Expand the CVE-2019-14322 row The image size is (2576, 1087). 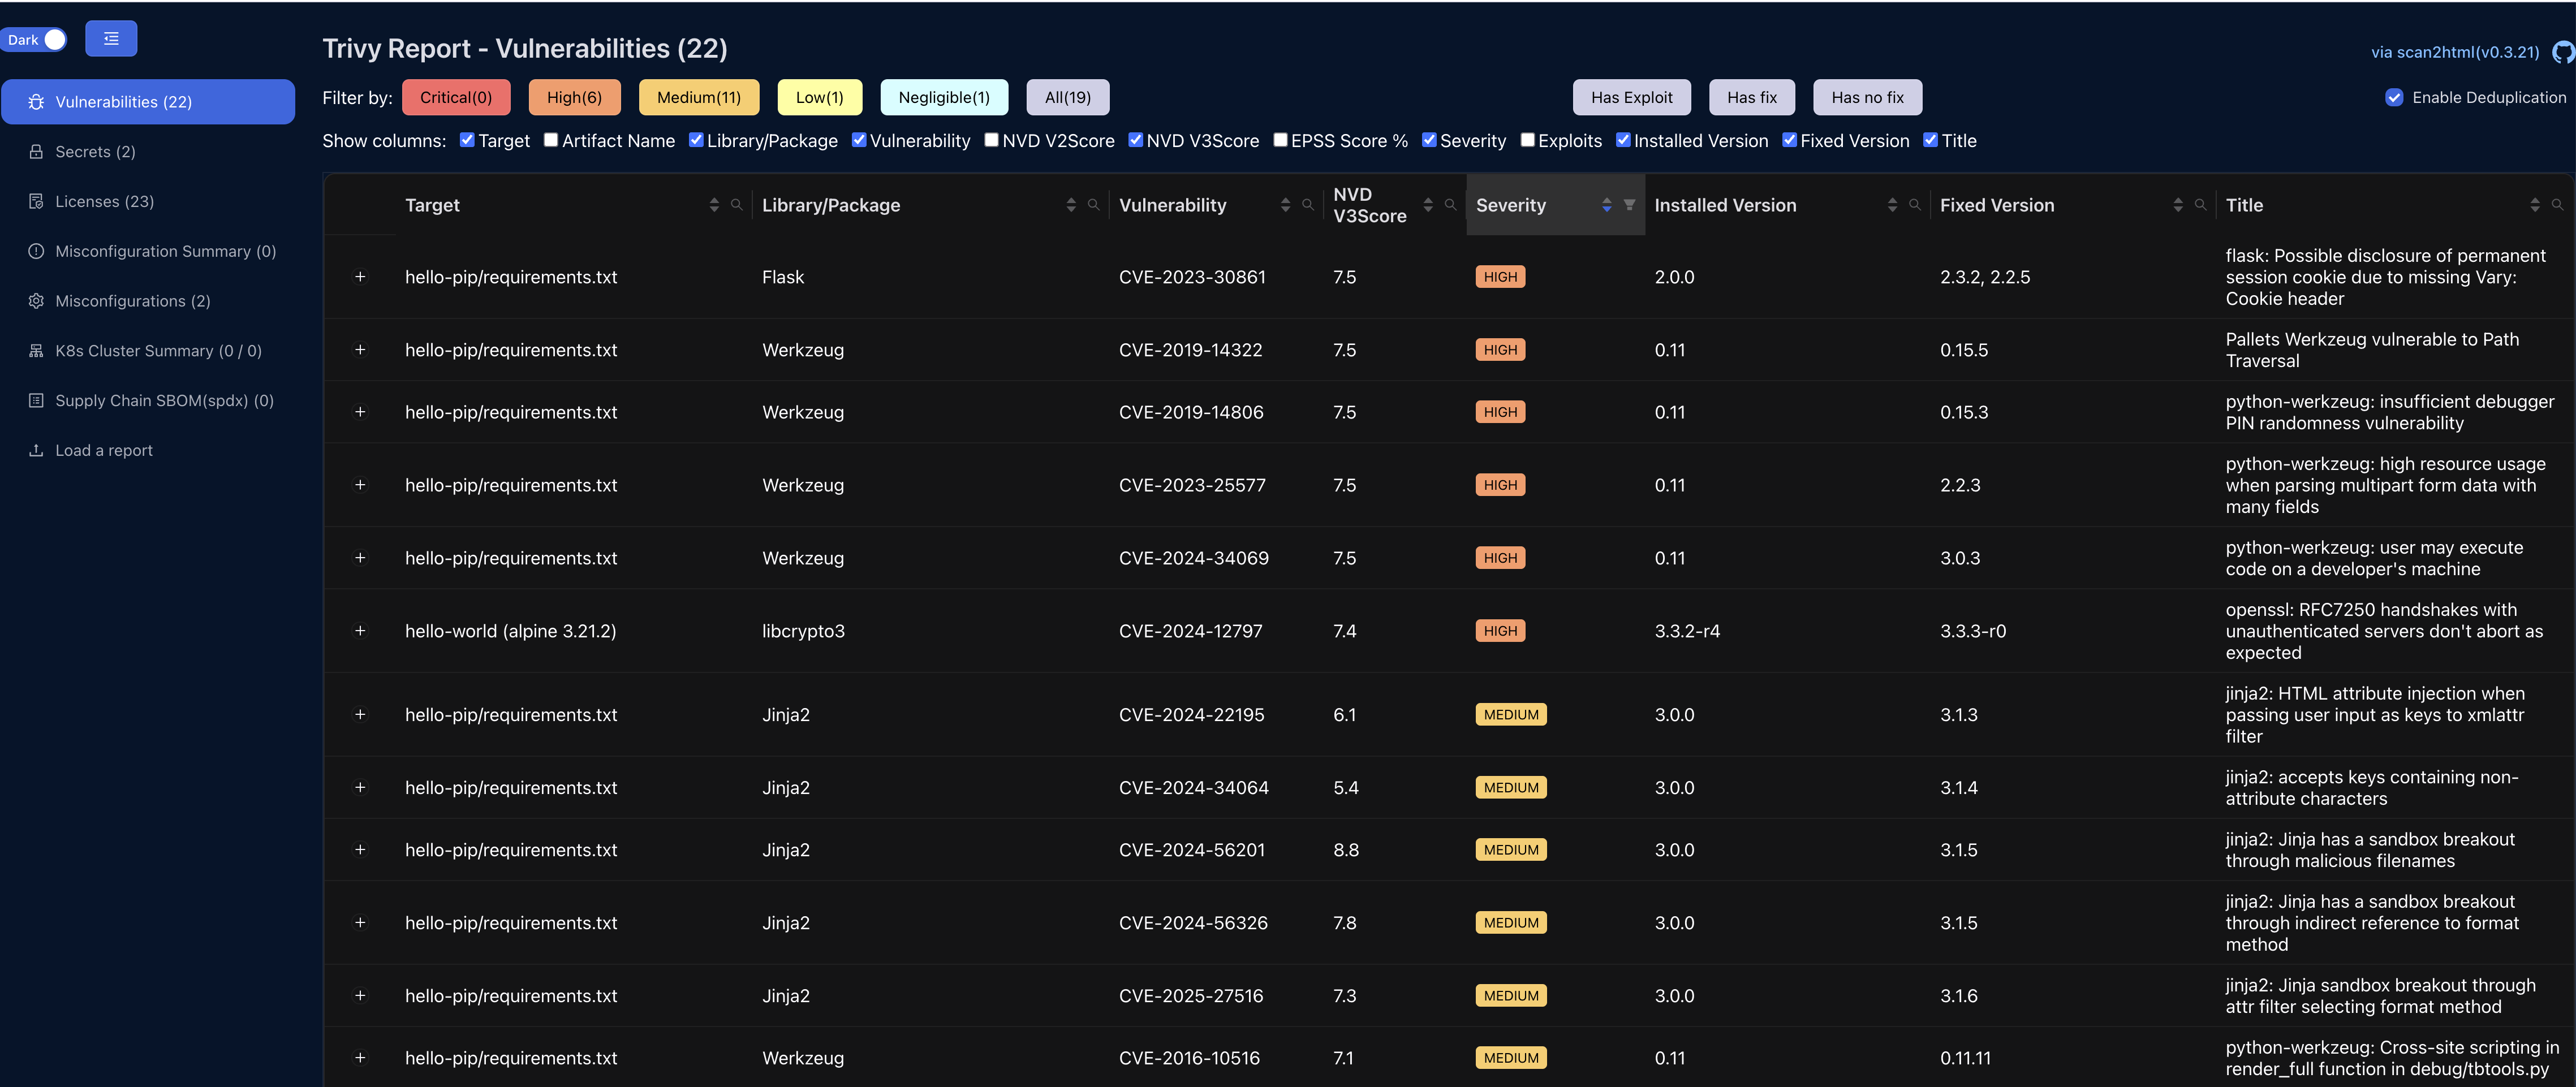tap(360, 350)
